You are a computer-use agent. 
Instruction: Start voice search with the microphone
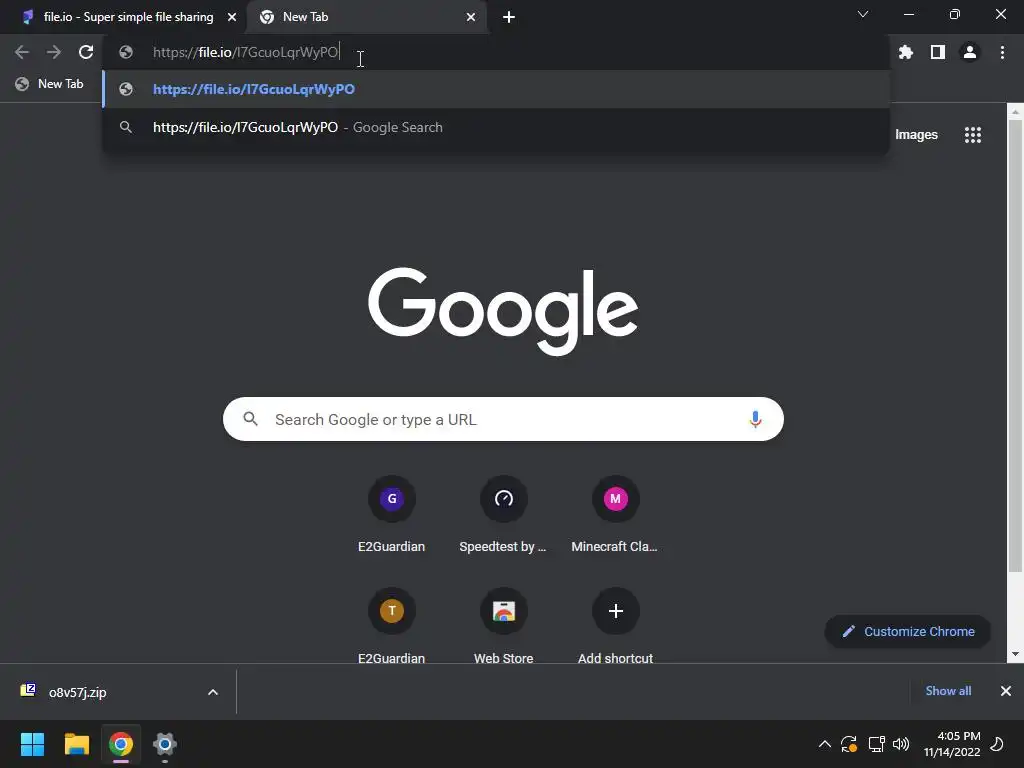click(755, 419)
